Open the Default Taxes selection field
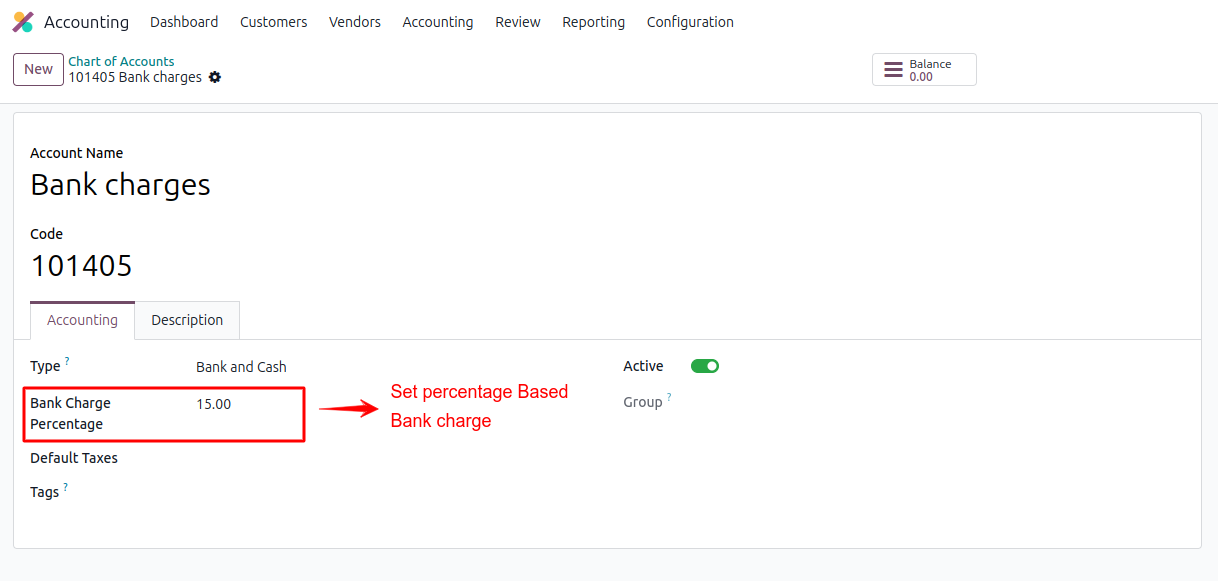This screenshot has width=1218, height=581. [300, 458]
